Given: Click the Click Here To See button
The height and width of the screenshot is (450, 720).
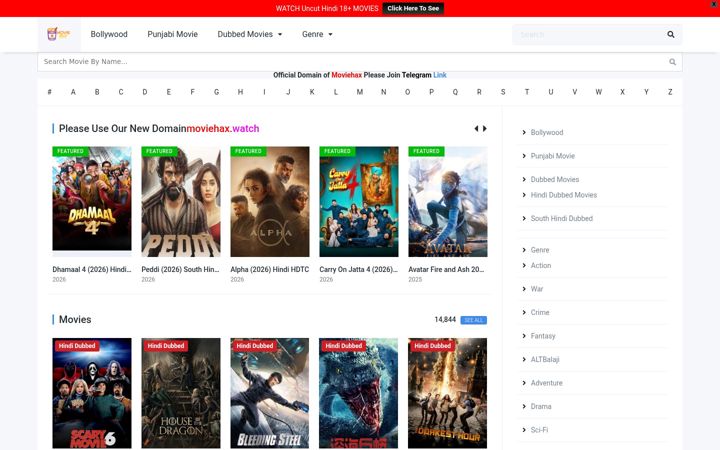Looking at the screenshot, I should [x=413, y=8].
